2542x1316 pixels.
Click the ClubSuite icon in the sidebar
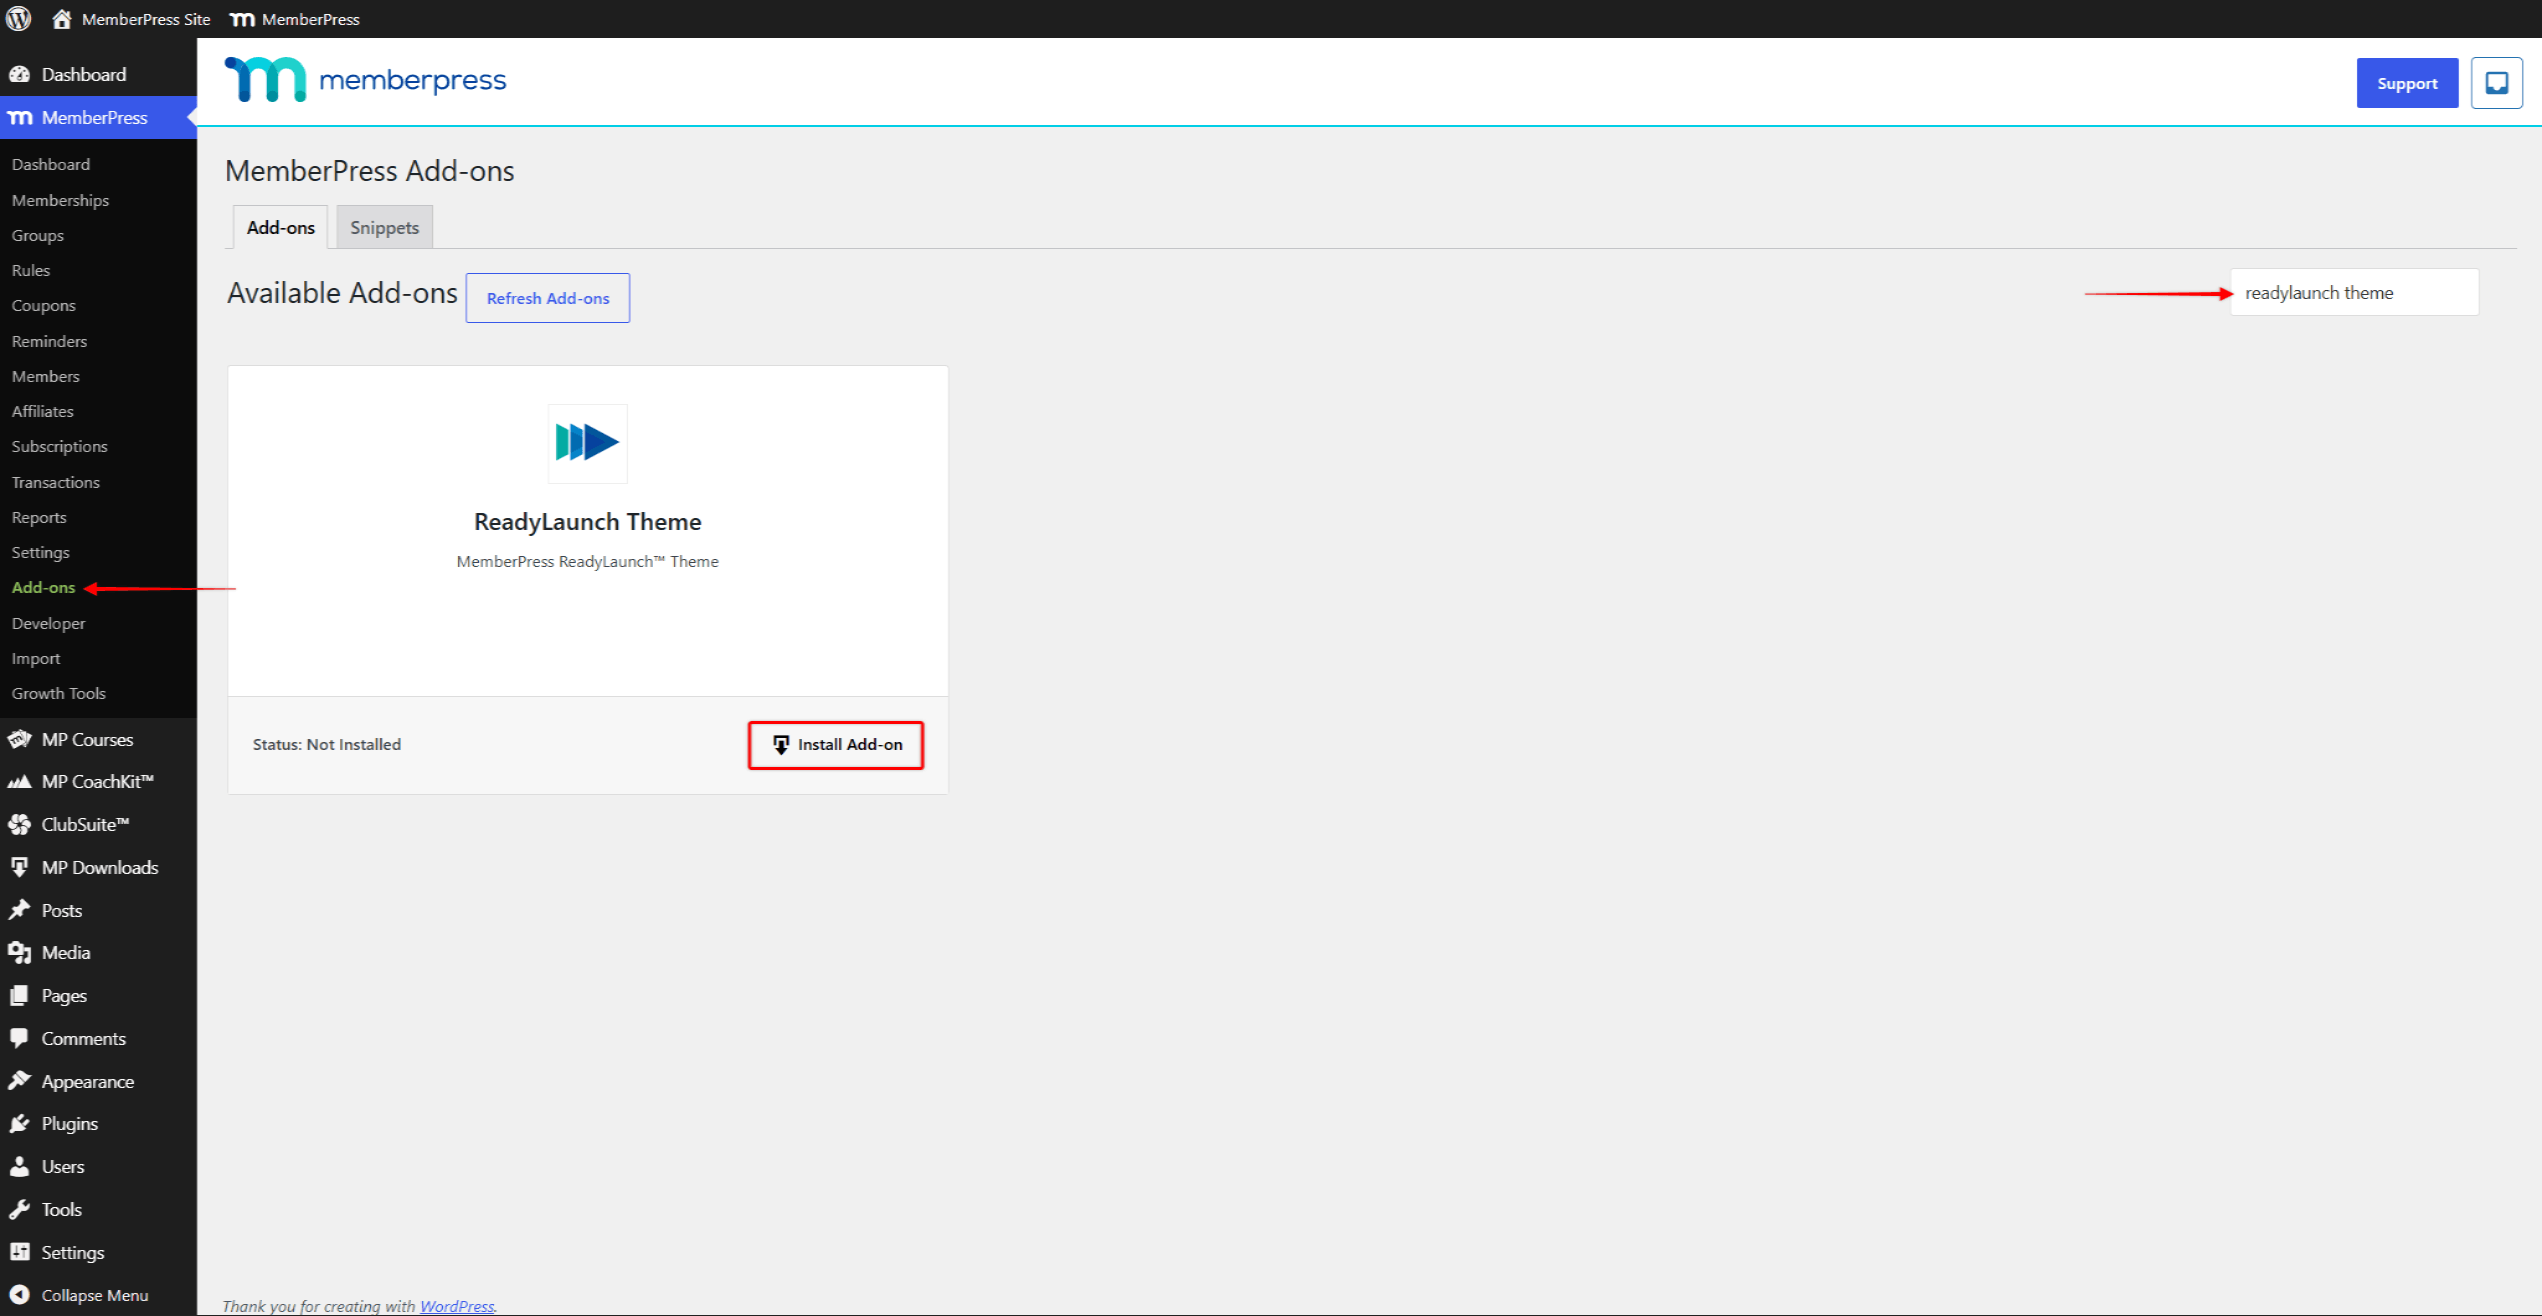[x=19, y=825]
